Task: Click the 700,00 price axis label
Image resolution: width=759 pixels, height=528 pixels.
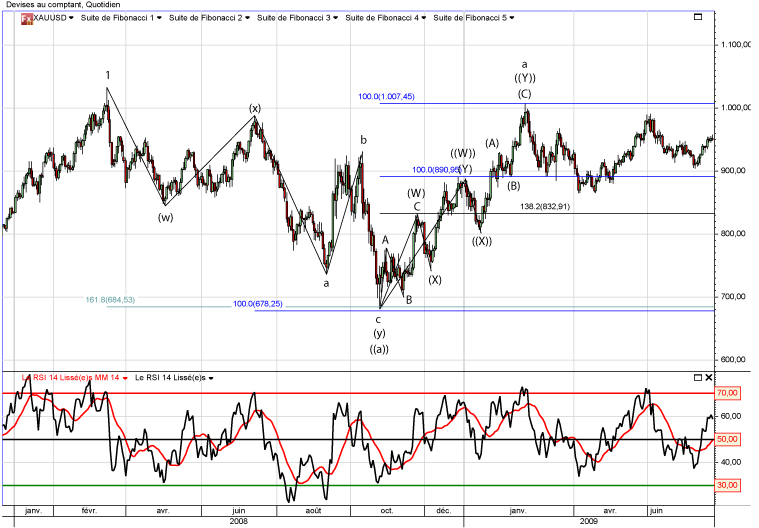Action: tap(733, 296)
